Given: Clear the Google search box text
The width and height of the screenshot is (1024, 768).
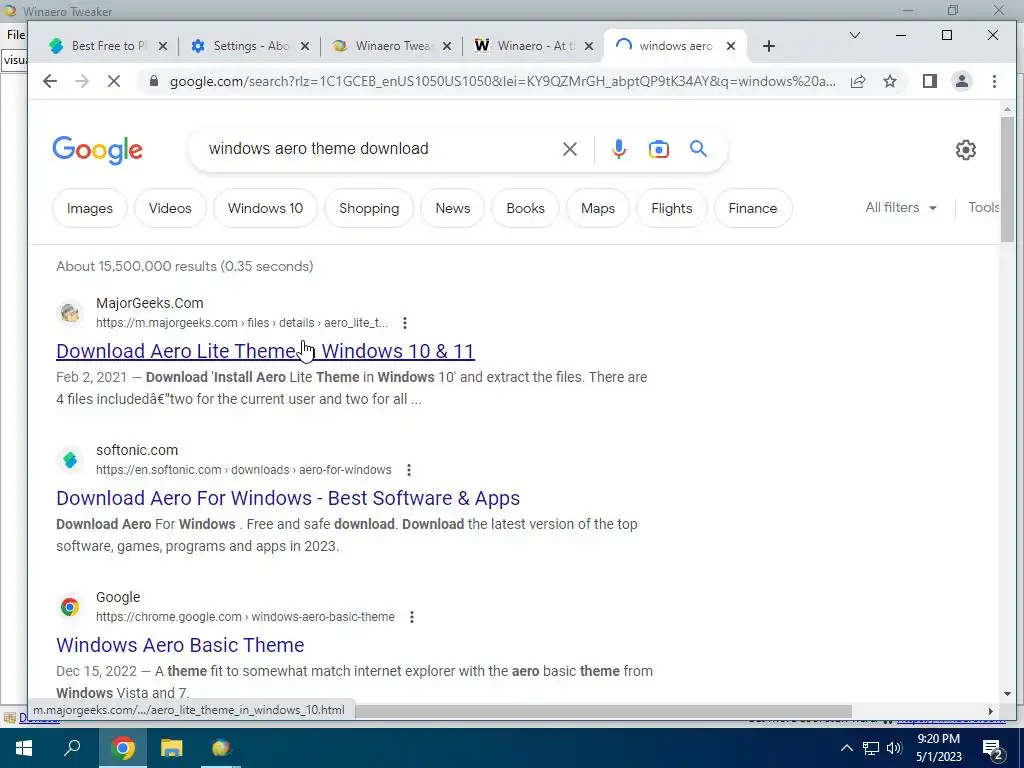Looking at the screenshot, I should (569, 149).
